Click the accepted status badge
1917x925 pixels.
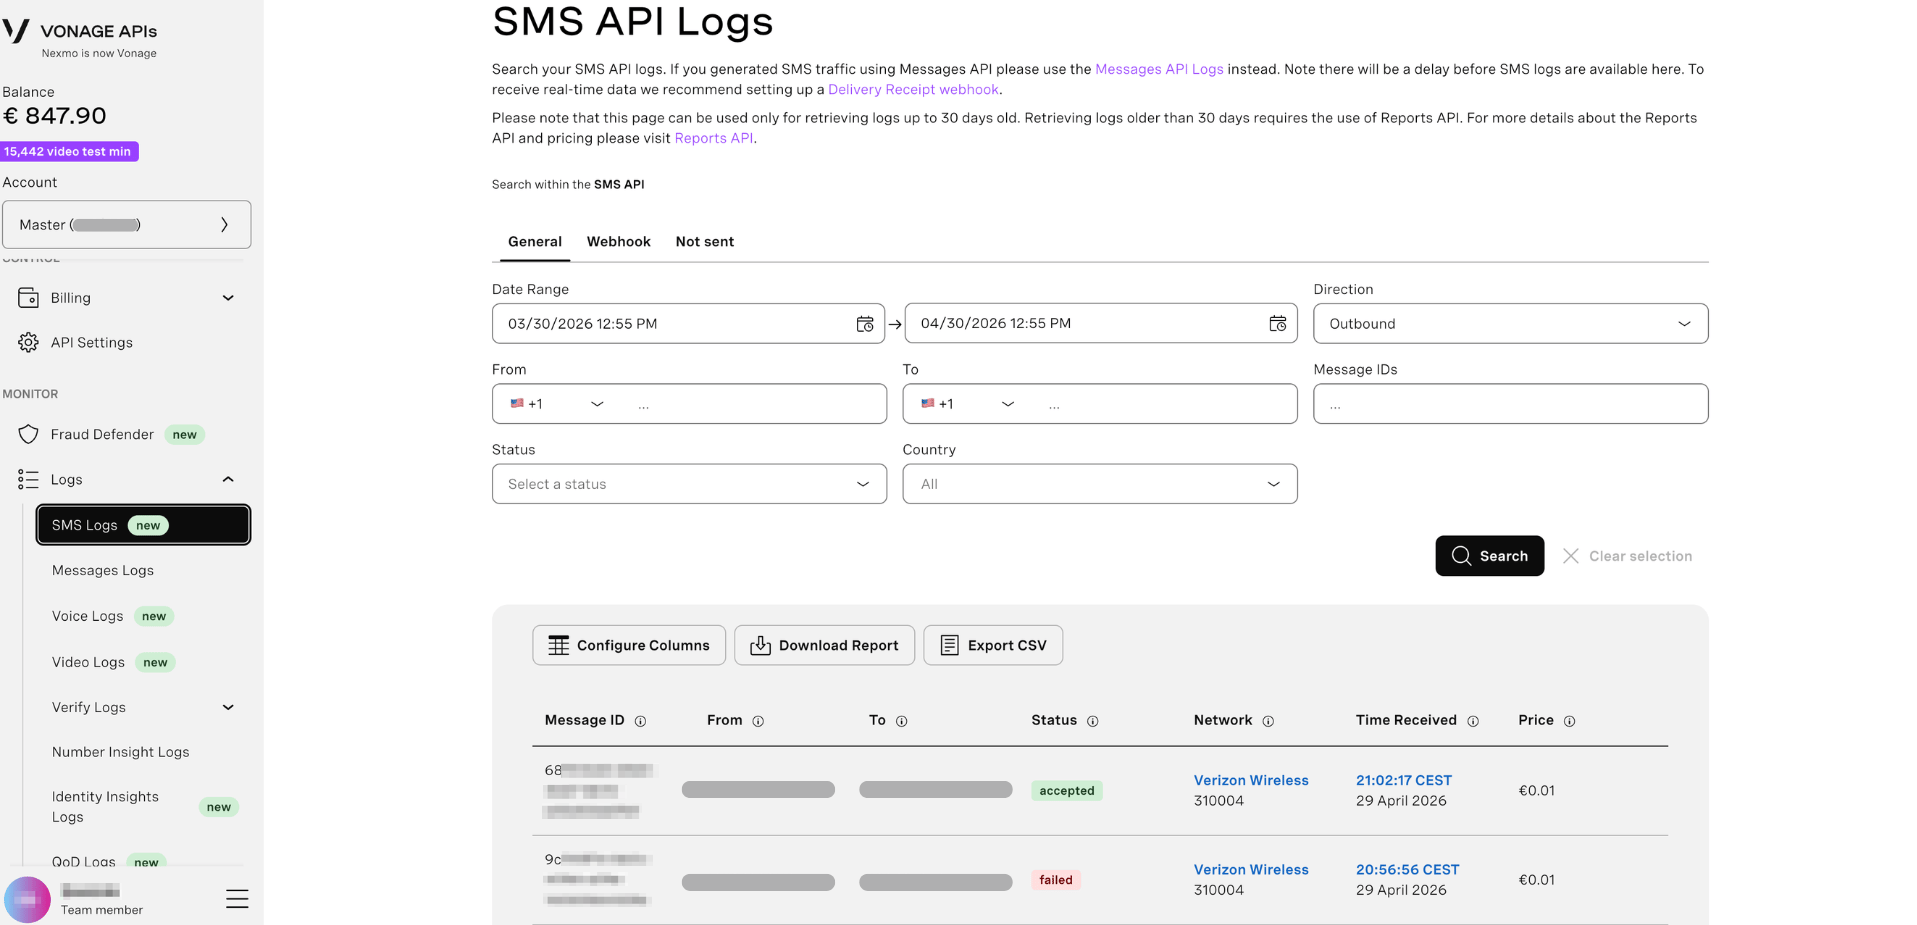coord(1066,791)
